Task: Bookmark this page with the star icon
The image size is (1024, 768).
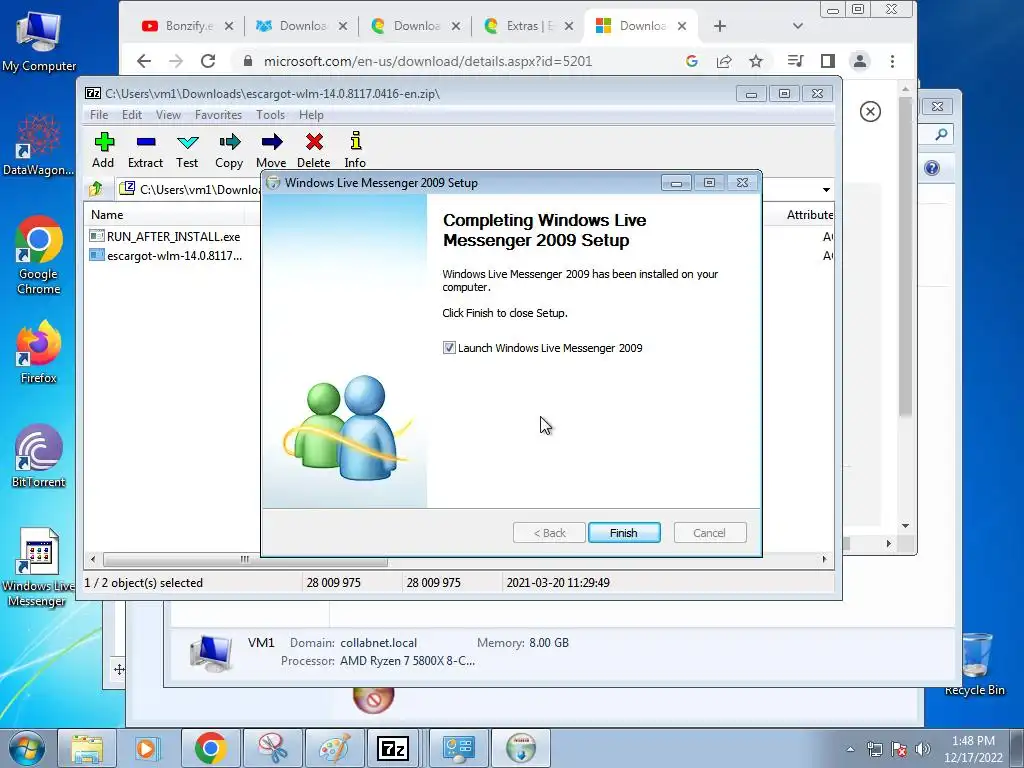Action: [x=756, y=61]
